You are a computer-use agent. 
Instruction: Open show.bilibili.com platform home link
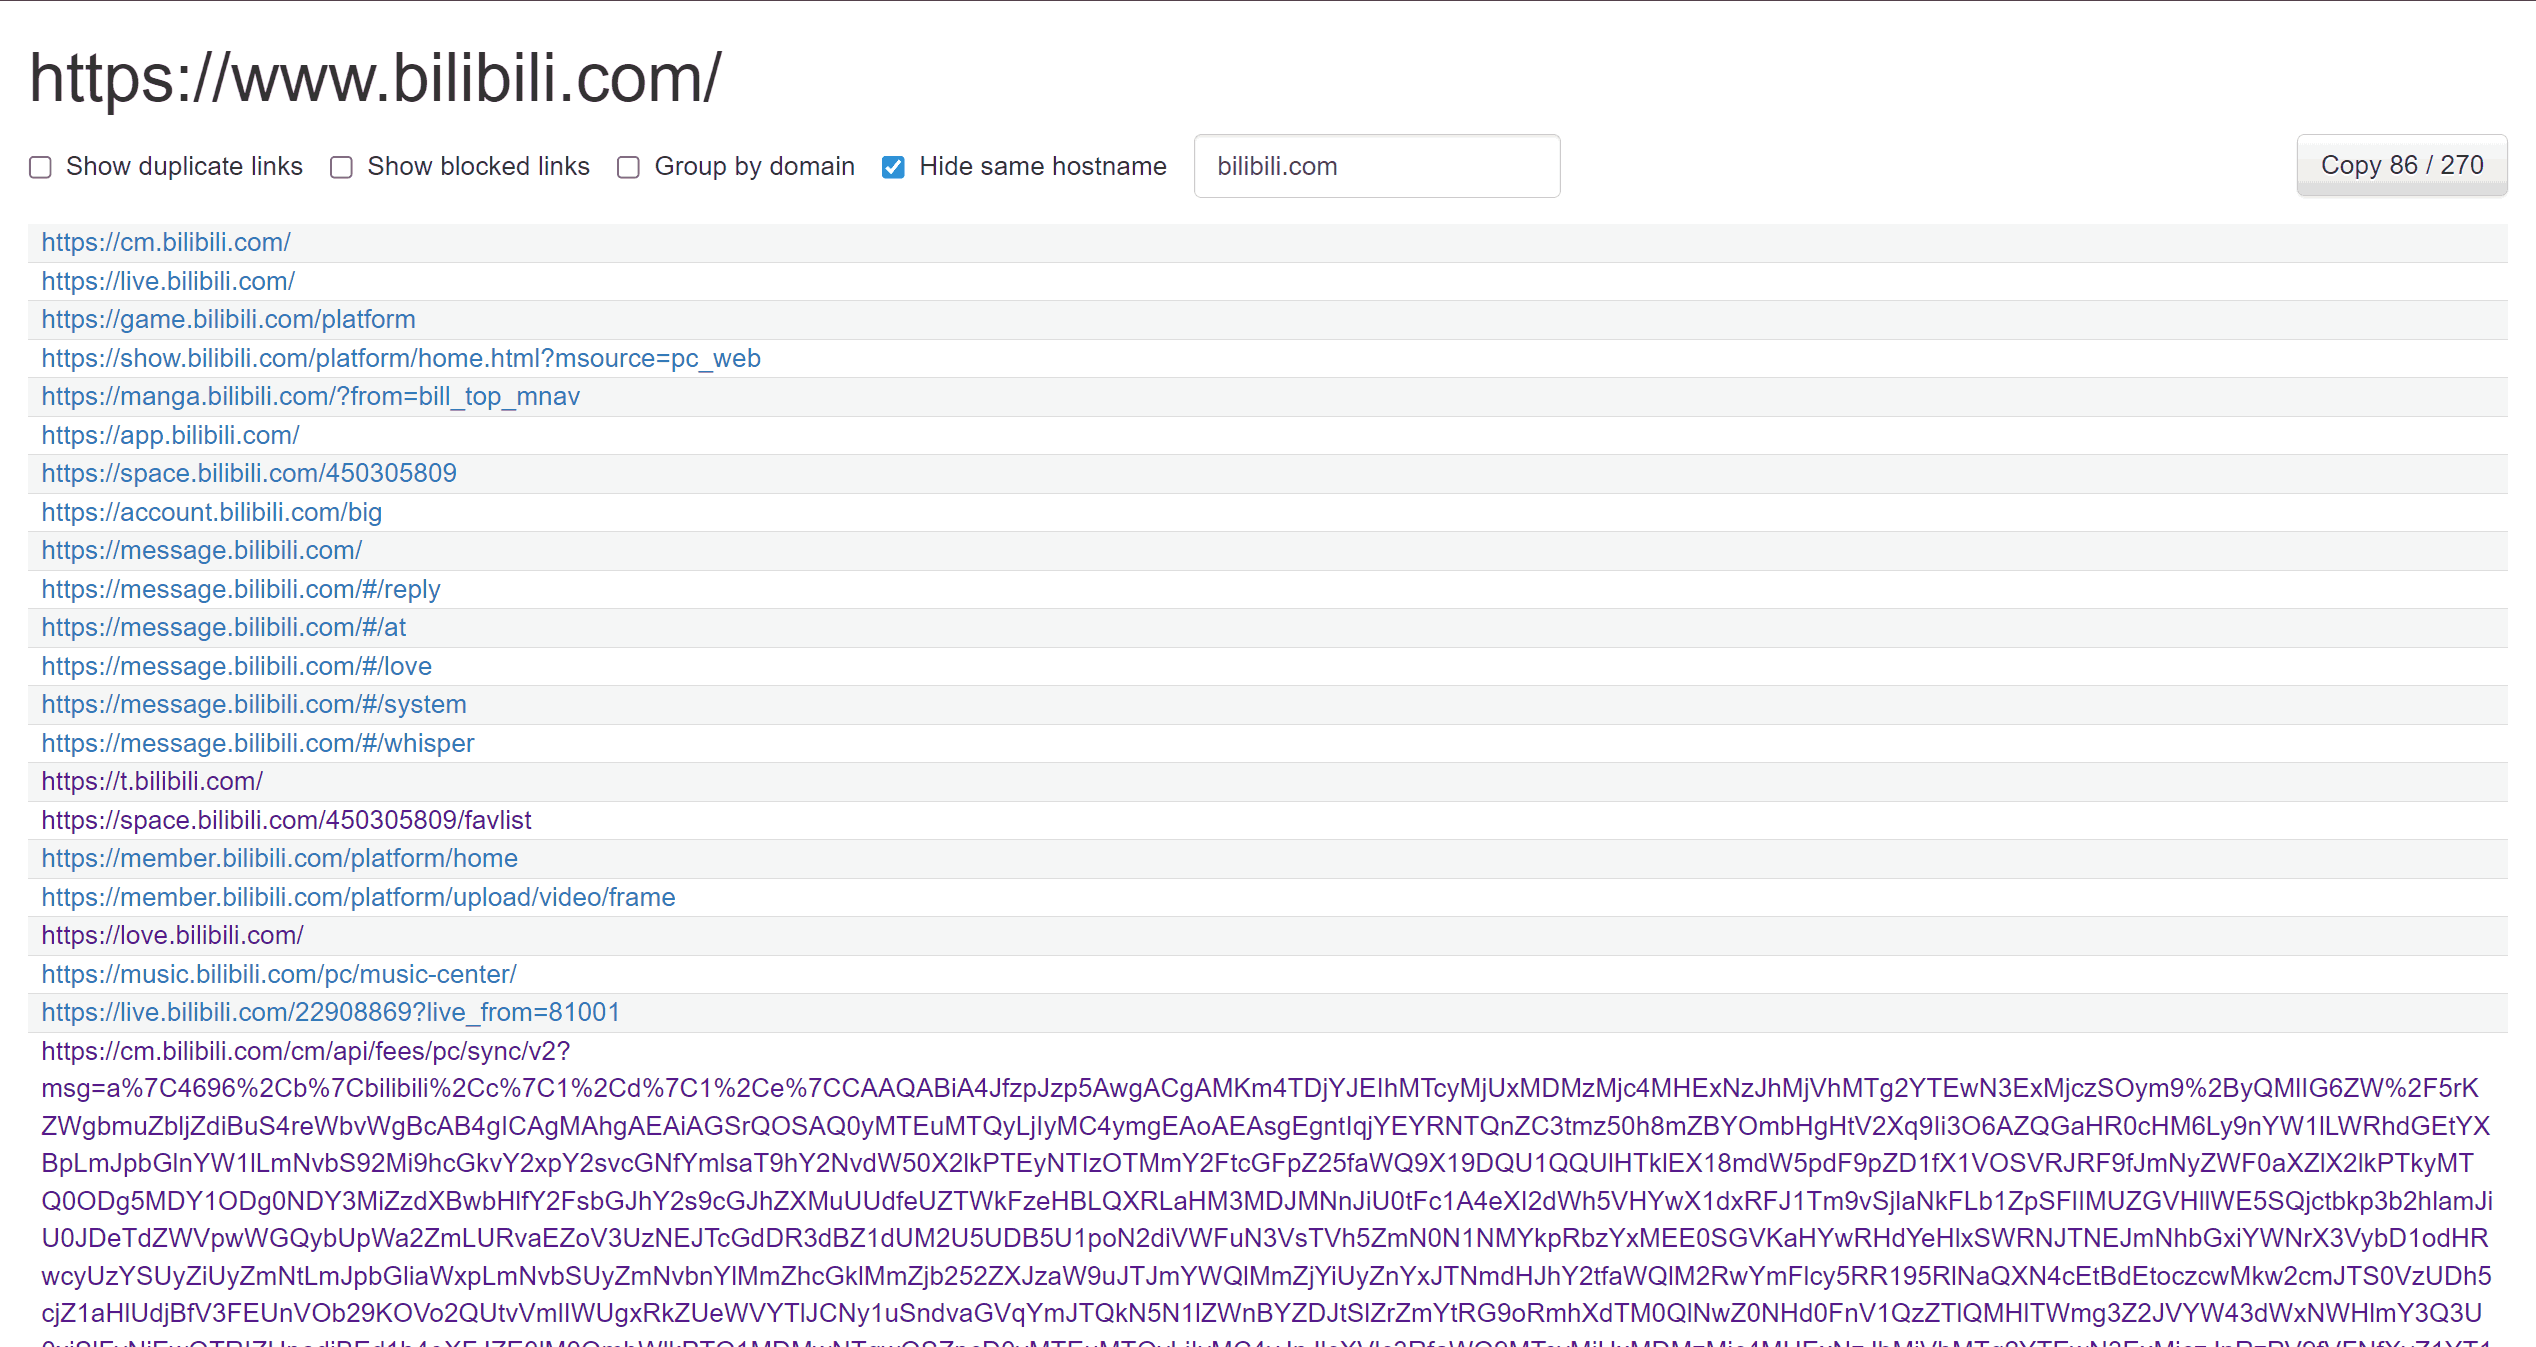(x=401, y=358)
